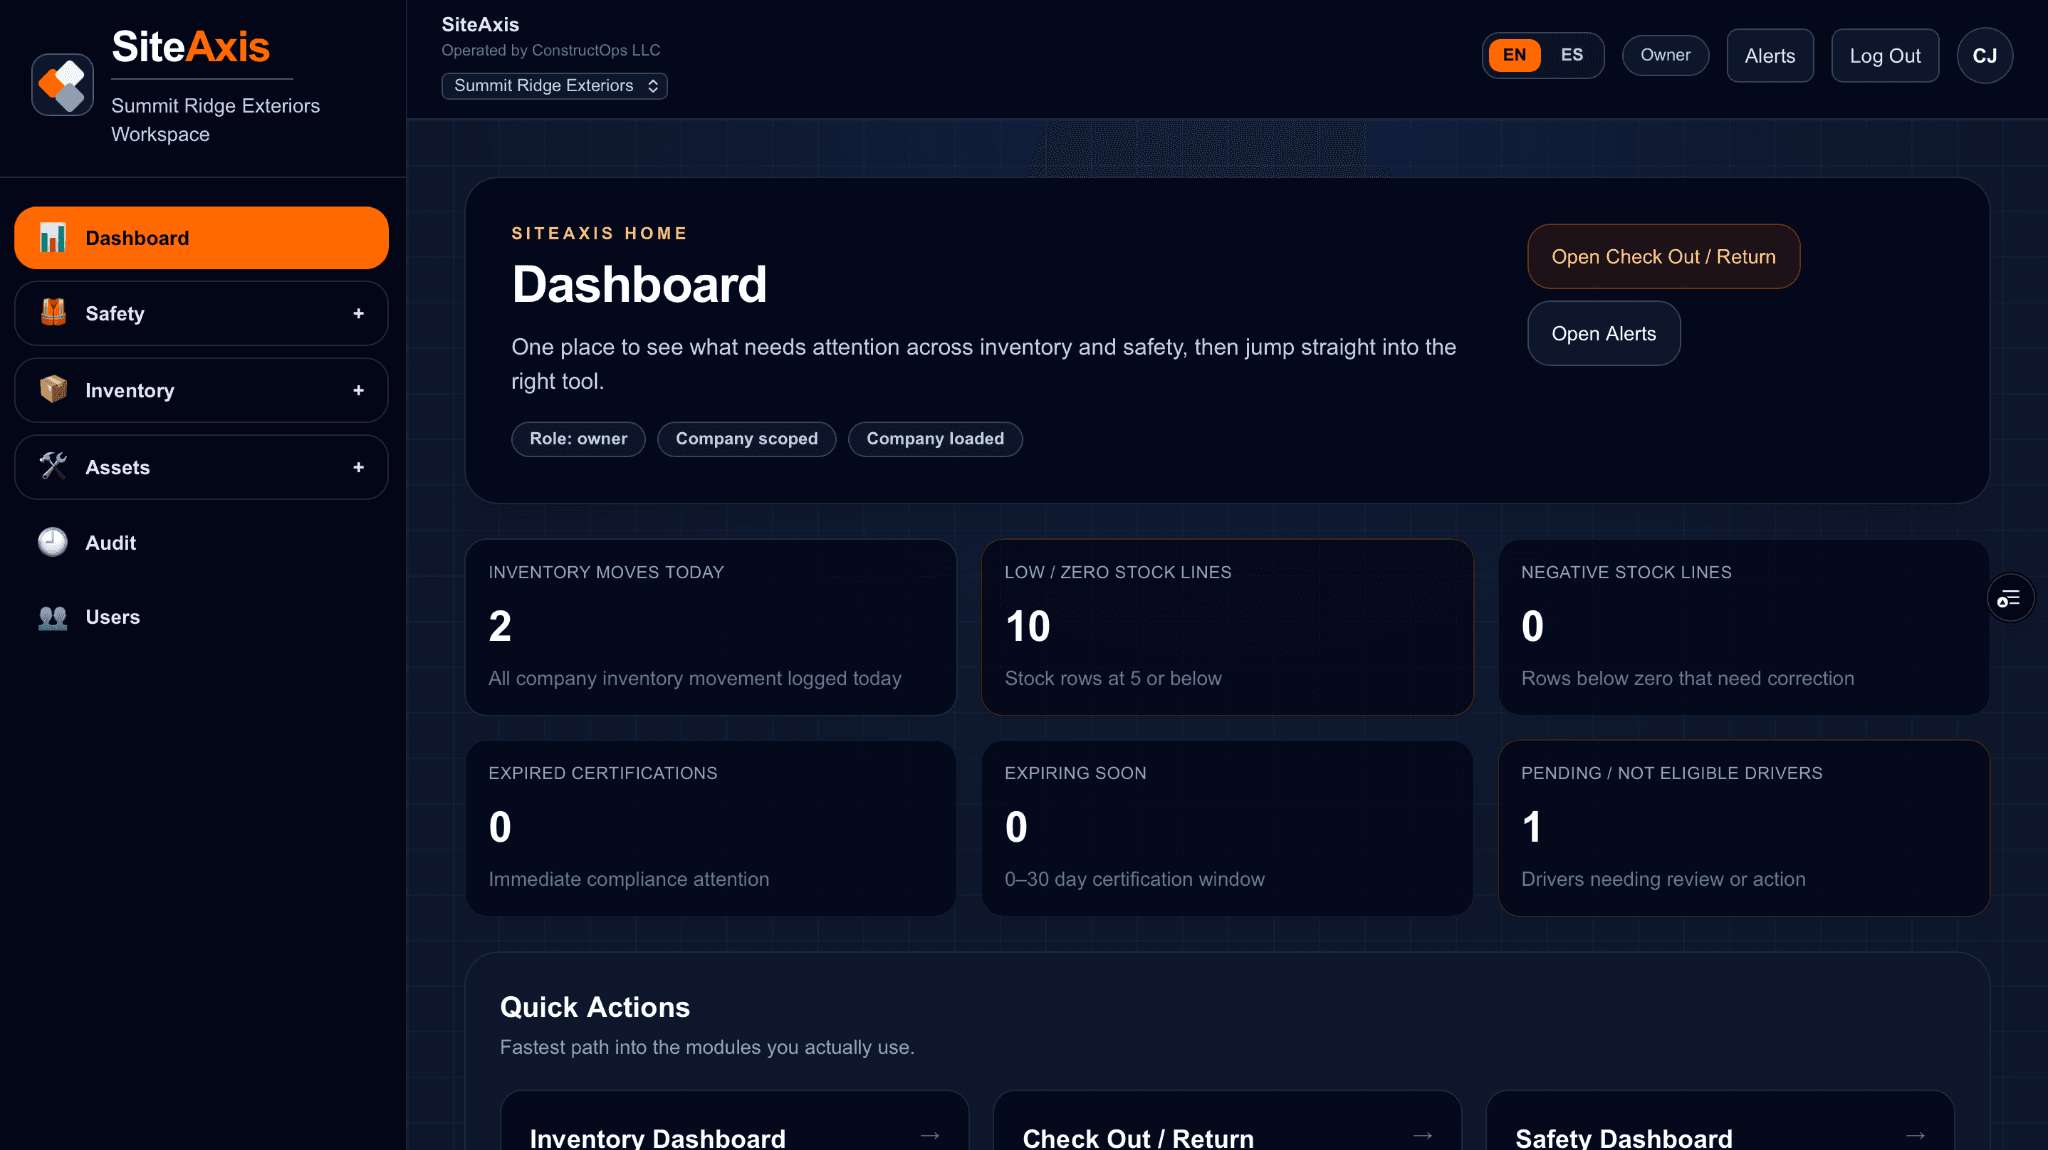The height and width of the screenshot is (1150, 2048).
Task: Click the Pending / Not Eligible Drivers card
Action: click(1743, 828)
